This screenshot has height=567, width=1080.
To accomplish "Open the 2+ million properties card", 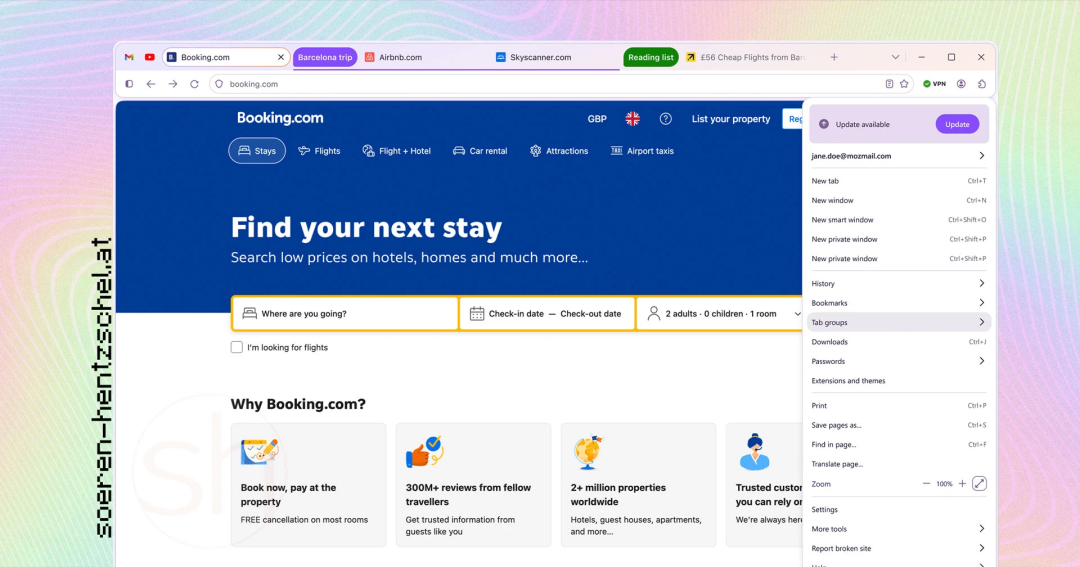I will pos(638,485).
